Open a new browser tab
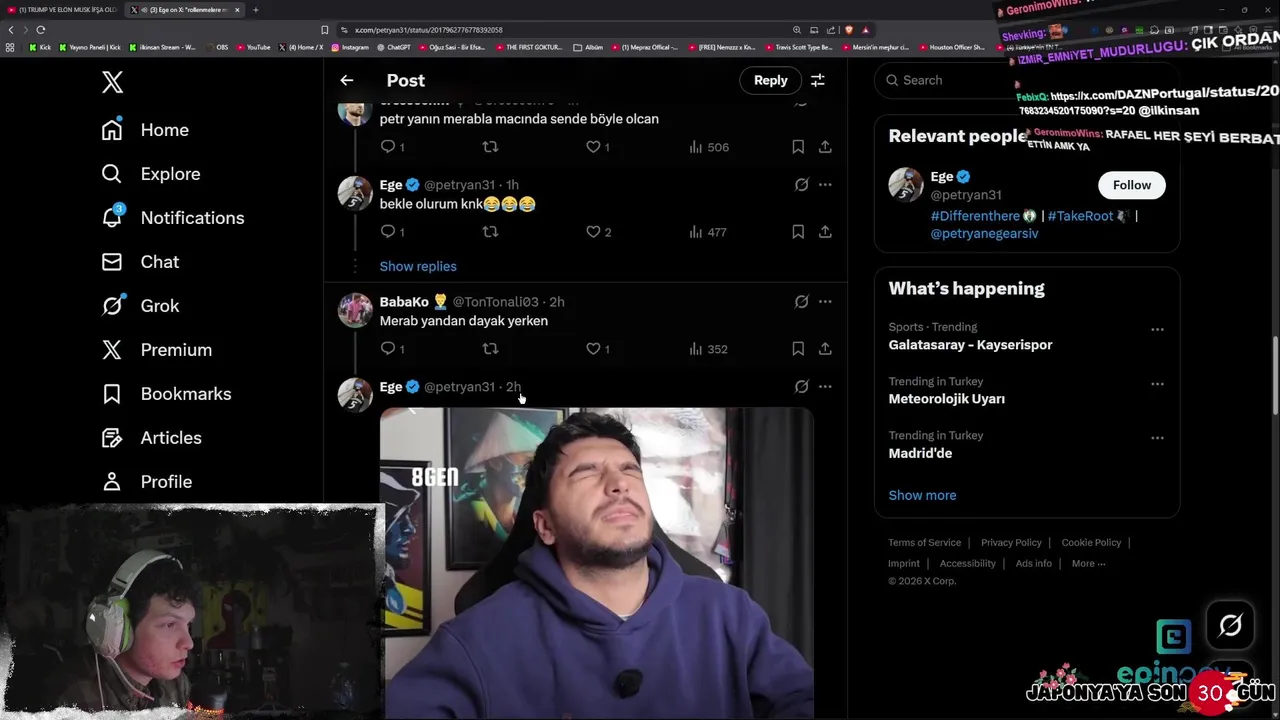The width and height of the screenshot is (1280, 720). click(x=255, y=10)
